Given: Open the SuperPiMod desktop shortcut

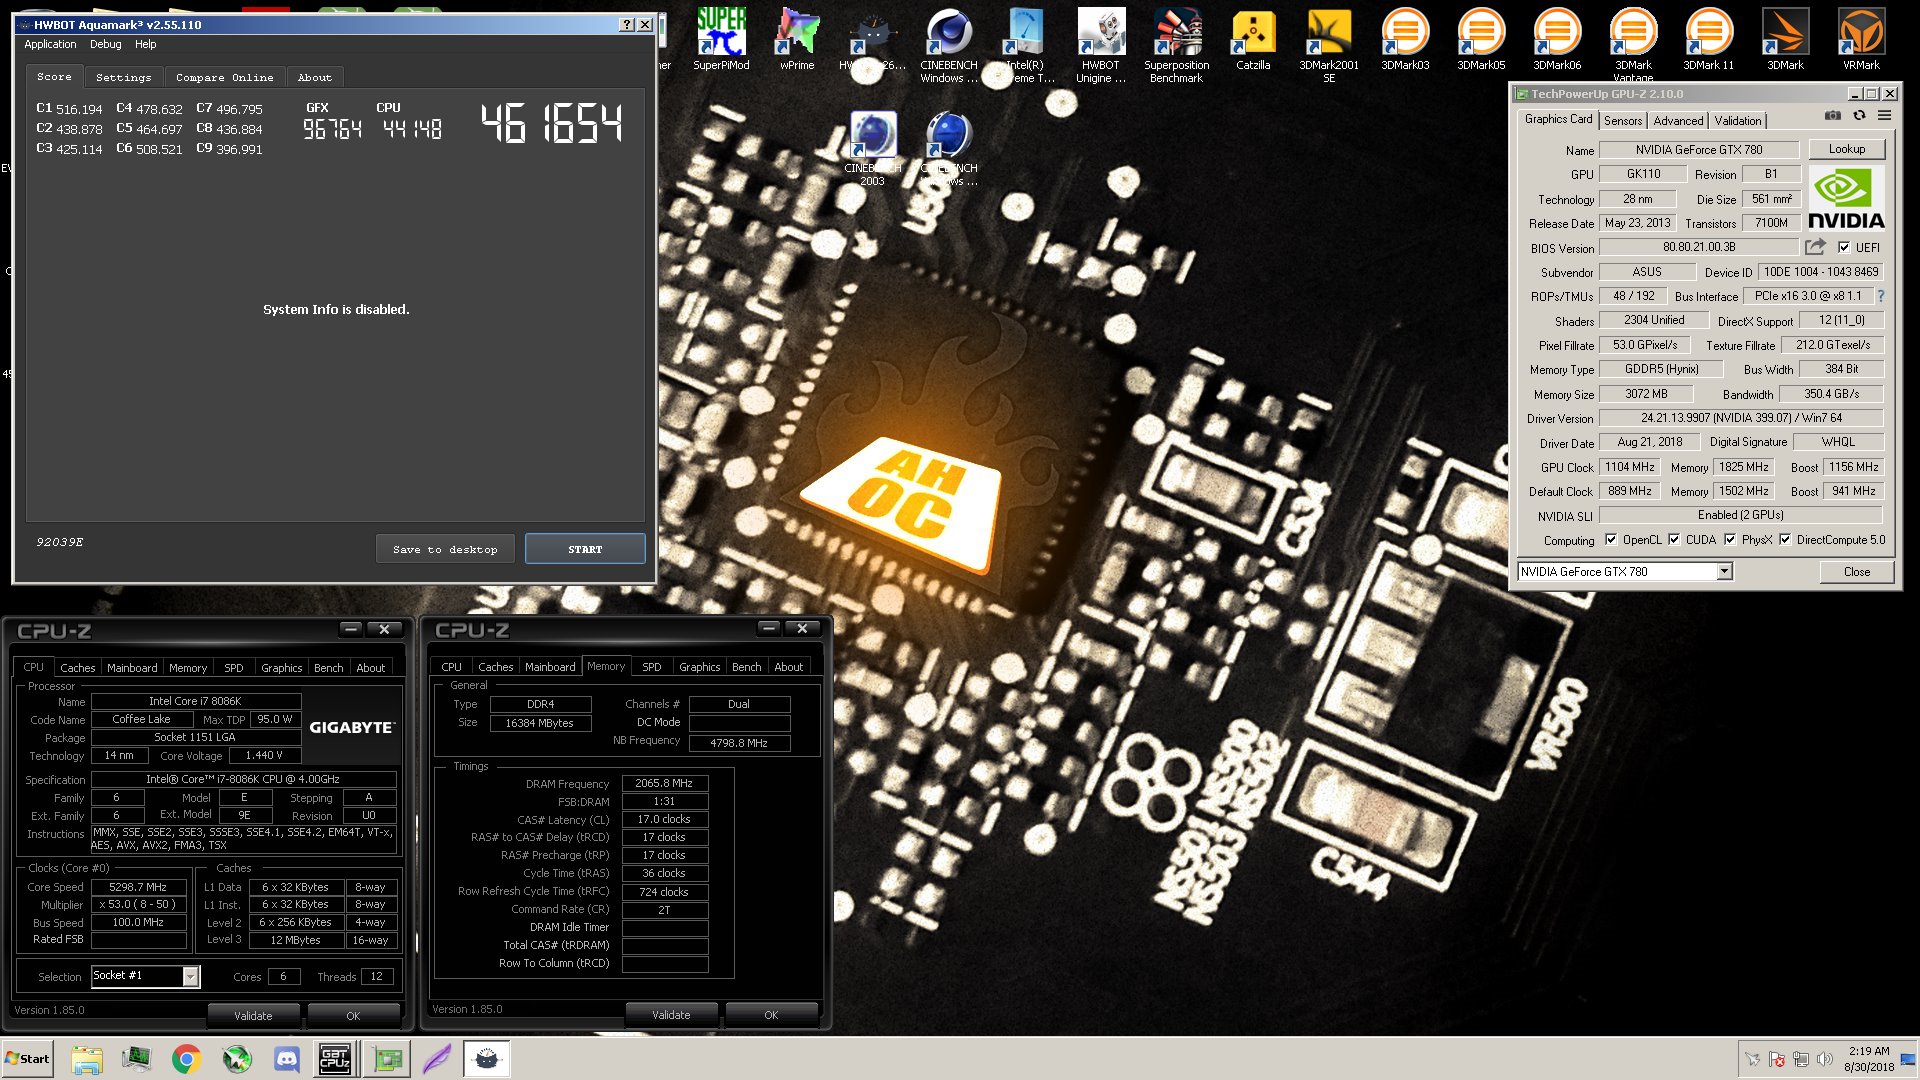Looking at the screenshot, I should 721,40.
